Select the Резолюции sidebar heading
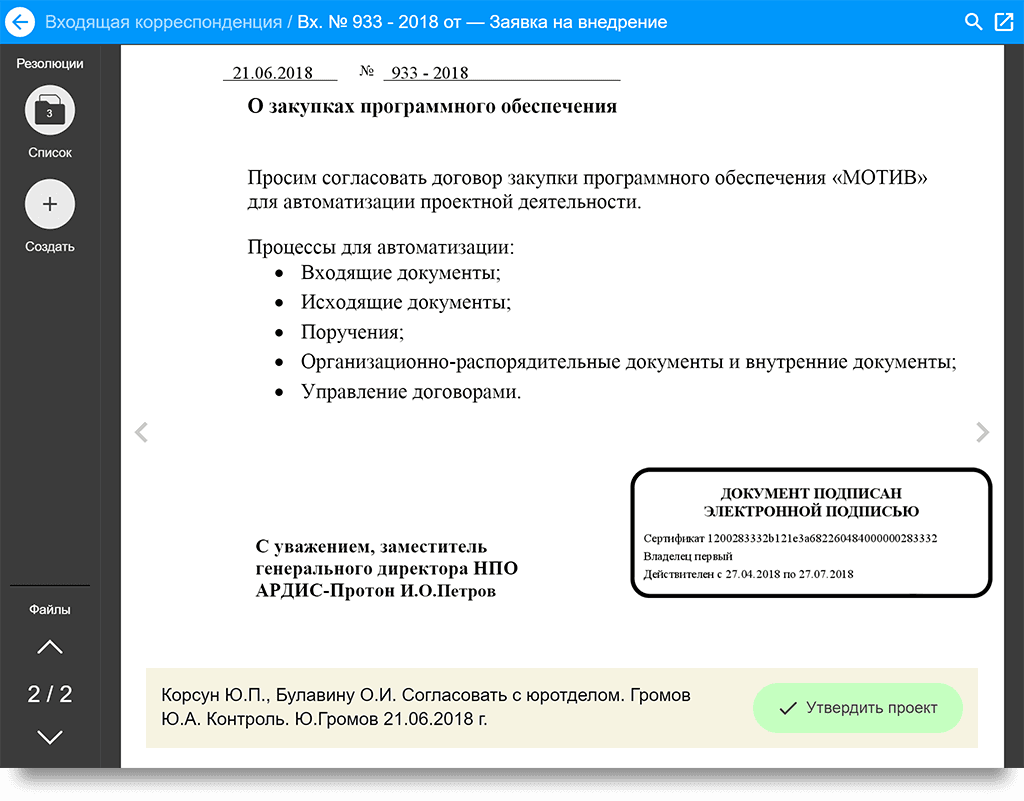The image size is (1024, 801). [50, 63]
